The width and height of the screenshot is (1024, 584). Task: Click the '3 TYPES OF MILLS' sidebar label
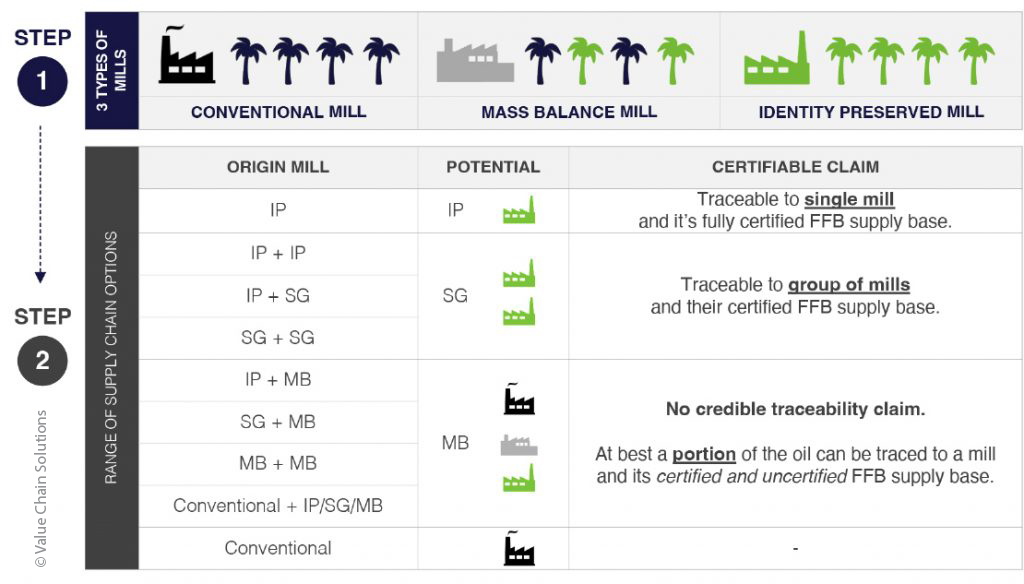[112, 71]
